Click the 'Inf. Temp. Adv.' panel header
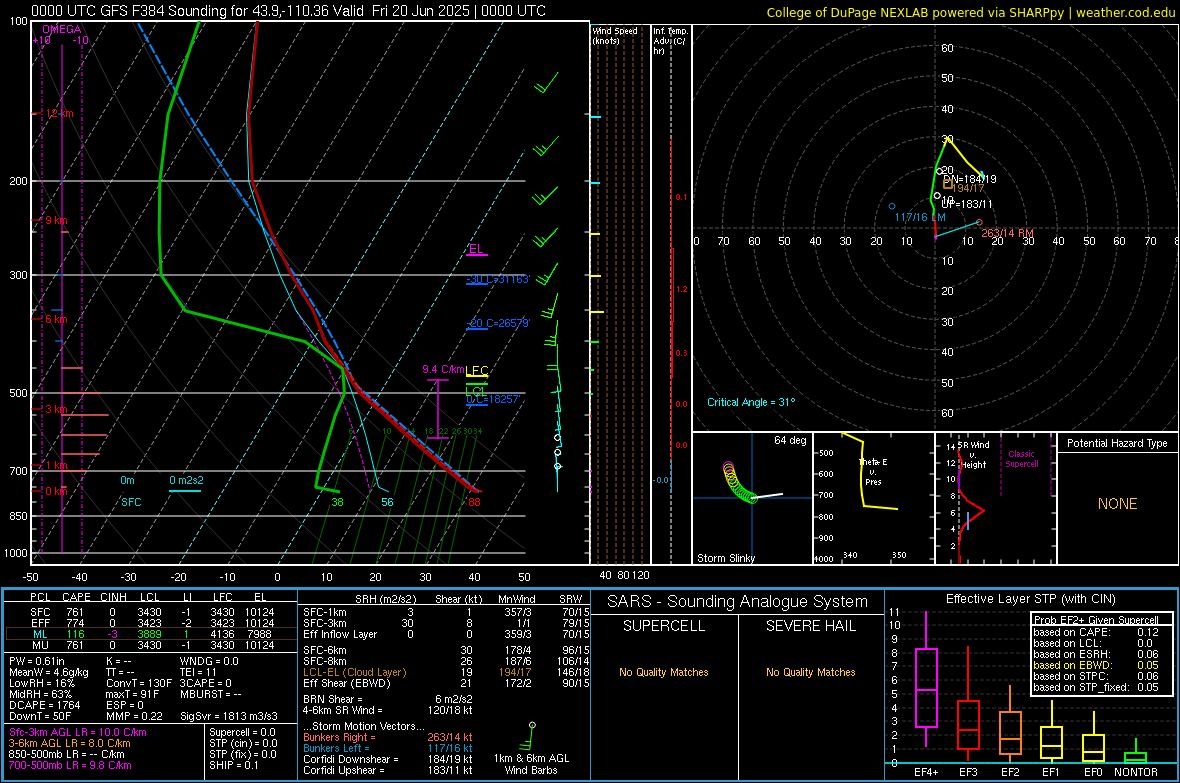The height and width of the screenshot is (783, 1180). 670,41
